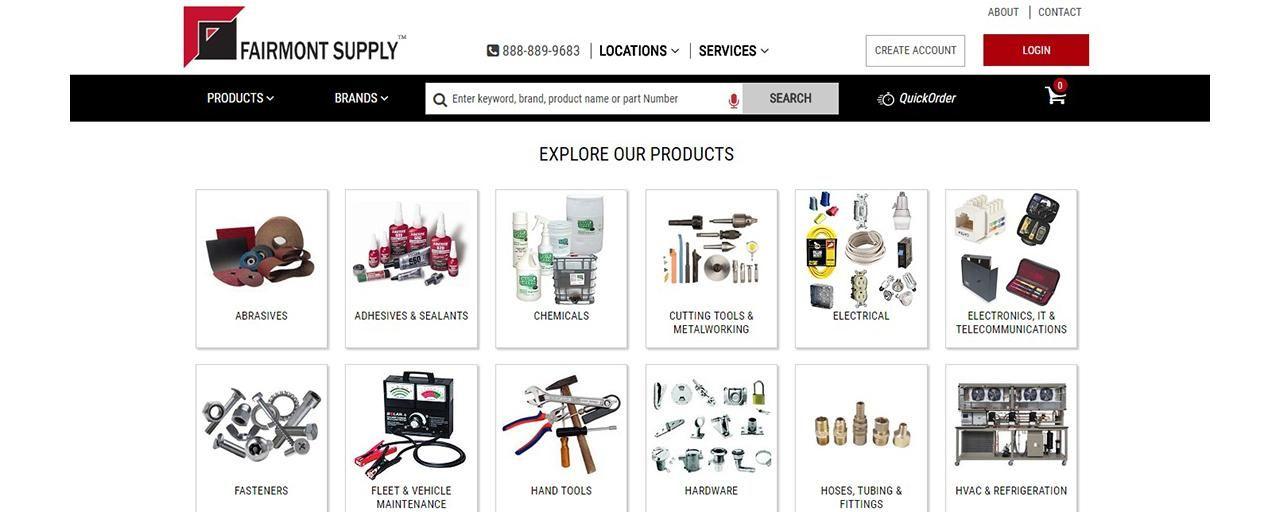Expand the Products dropdown menu
The height and width of the screenshot is (512, 1280).
[240, 98]
